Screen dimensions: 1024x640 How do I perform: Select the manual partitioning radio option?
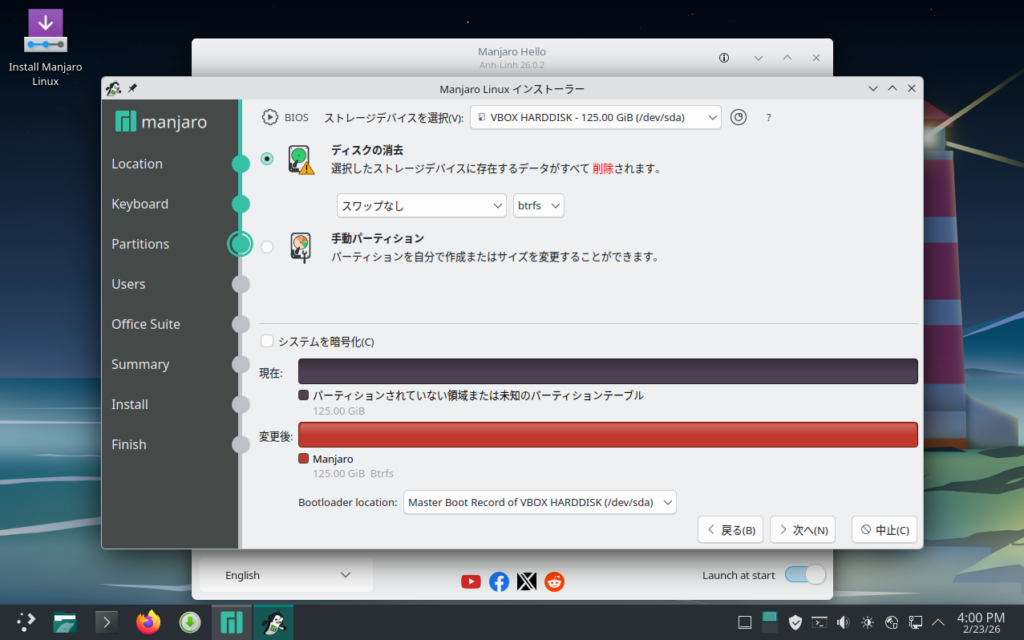267,247
